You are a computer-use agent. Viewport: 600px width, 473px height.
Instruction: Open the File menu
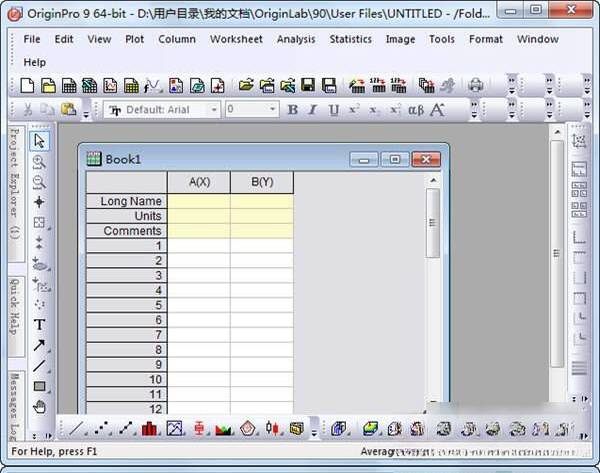(32, 39)
